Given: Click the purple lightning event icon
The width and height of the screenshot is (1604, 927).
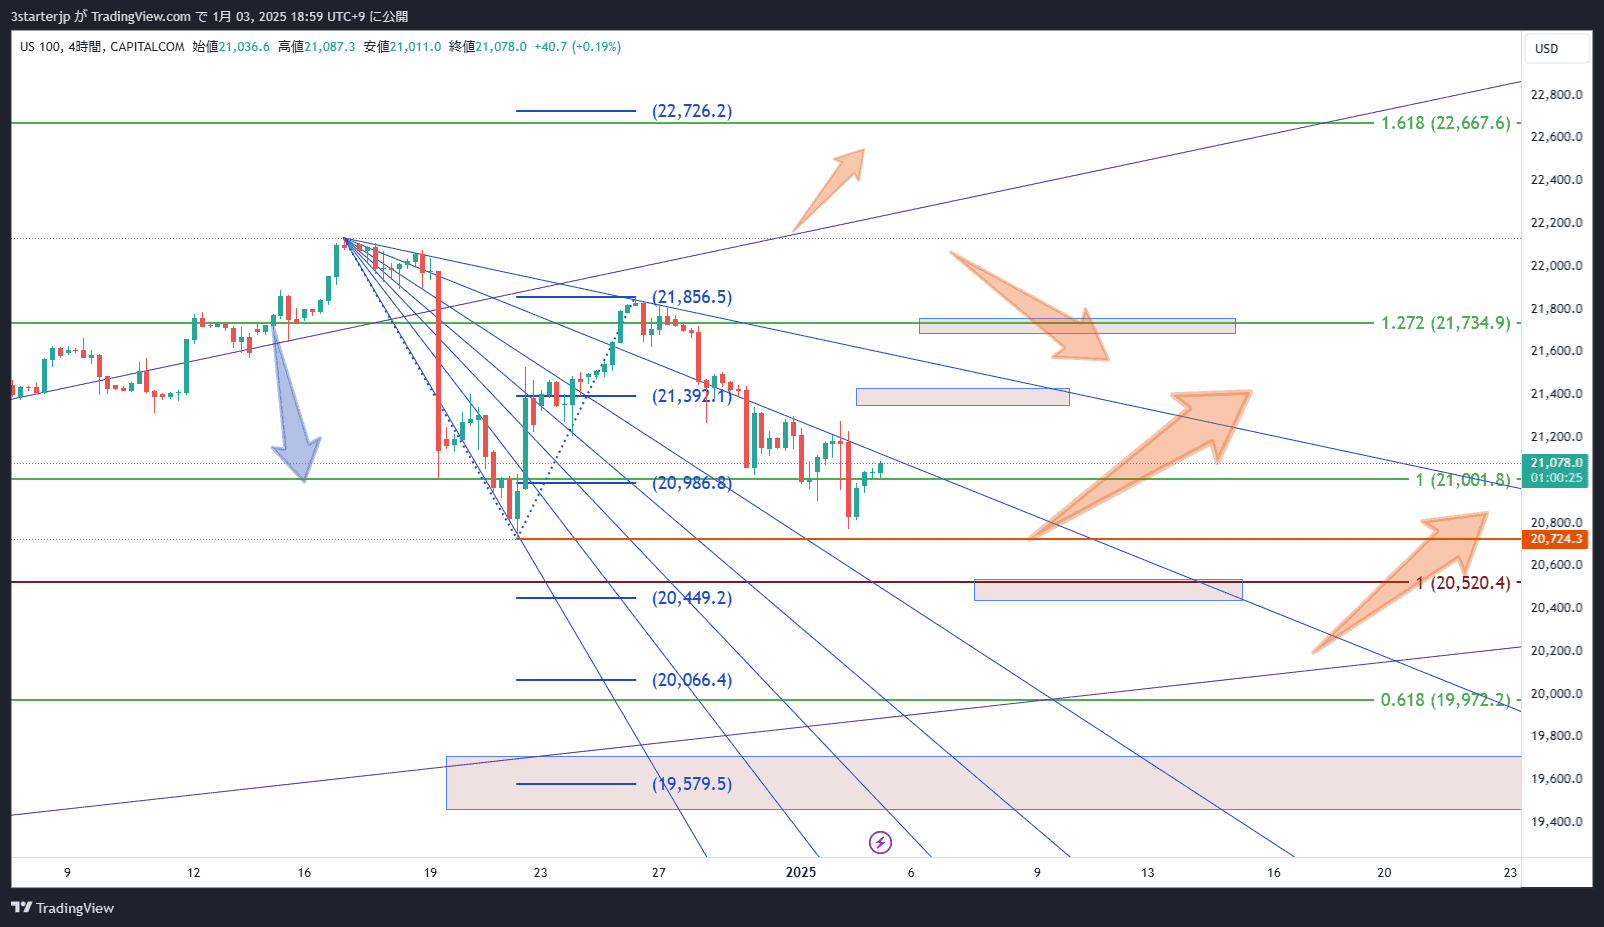Looking at the screenshot, I should [x=880, y=842].
